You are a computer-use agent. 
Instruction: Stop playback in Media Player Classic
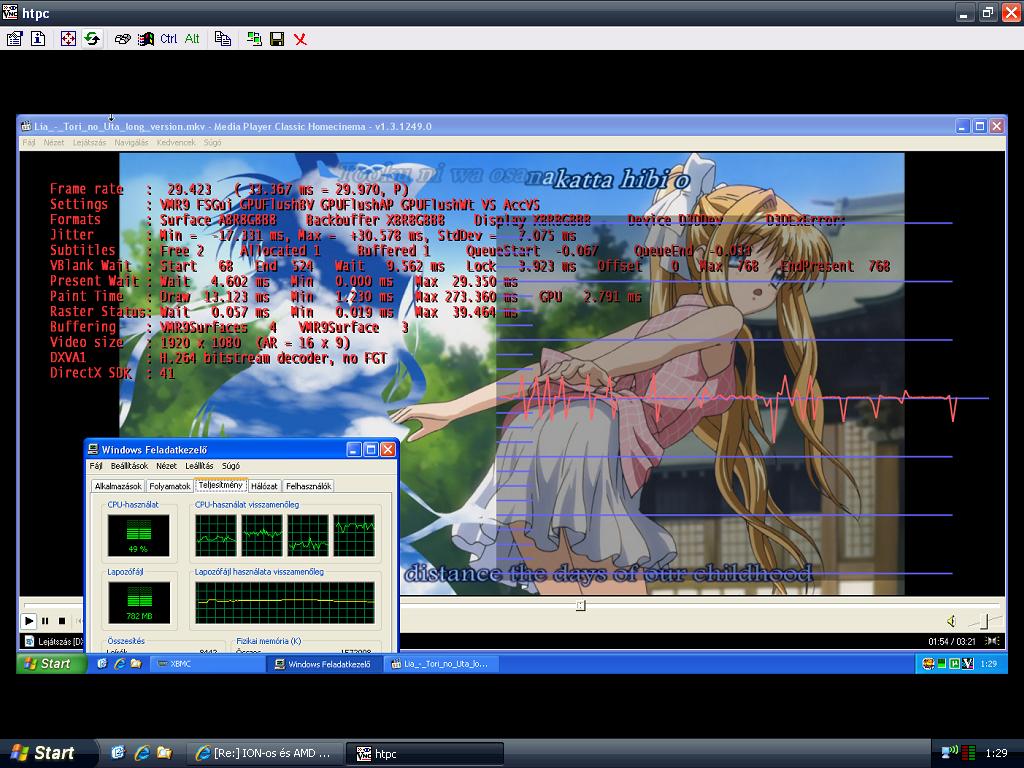coord(62,620)
